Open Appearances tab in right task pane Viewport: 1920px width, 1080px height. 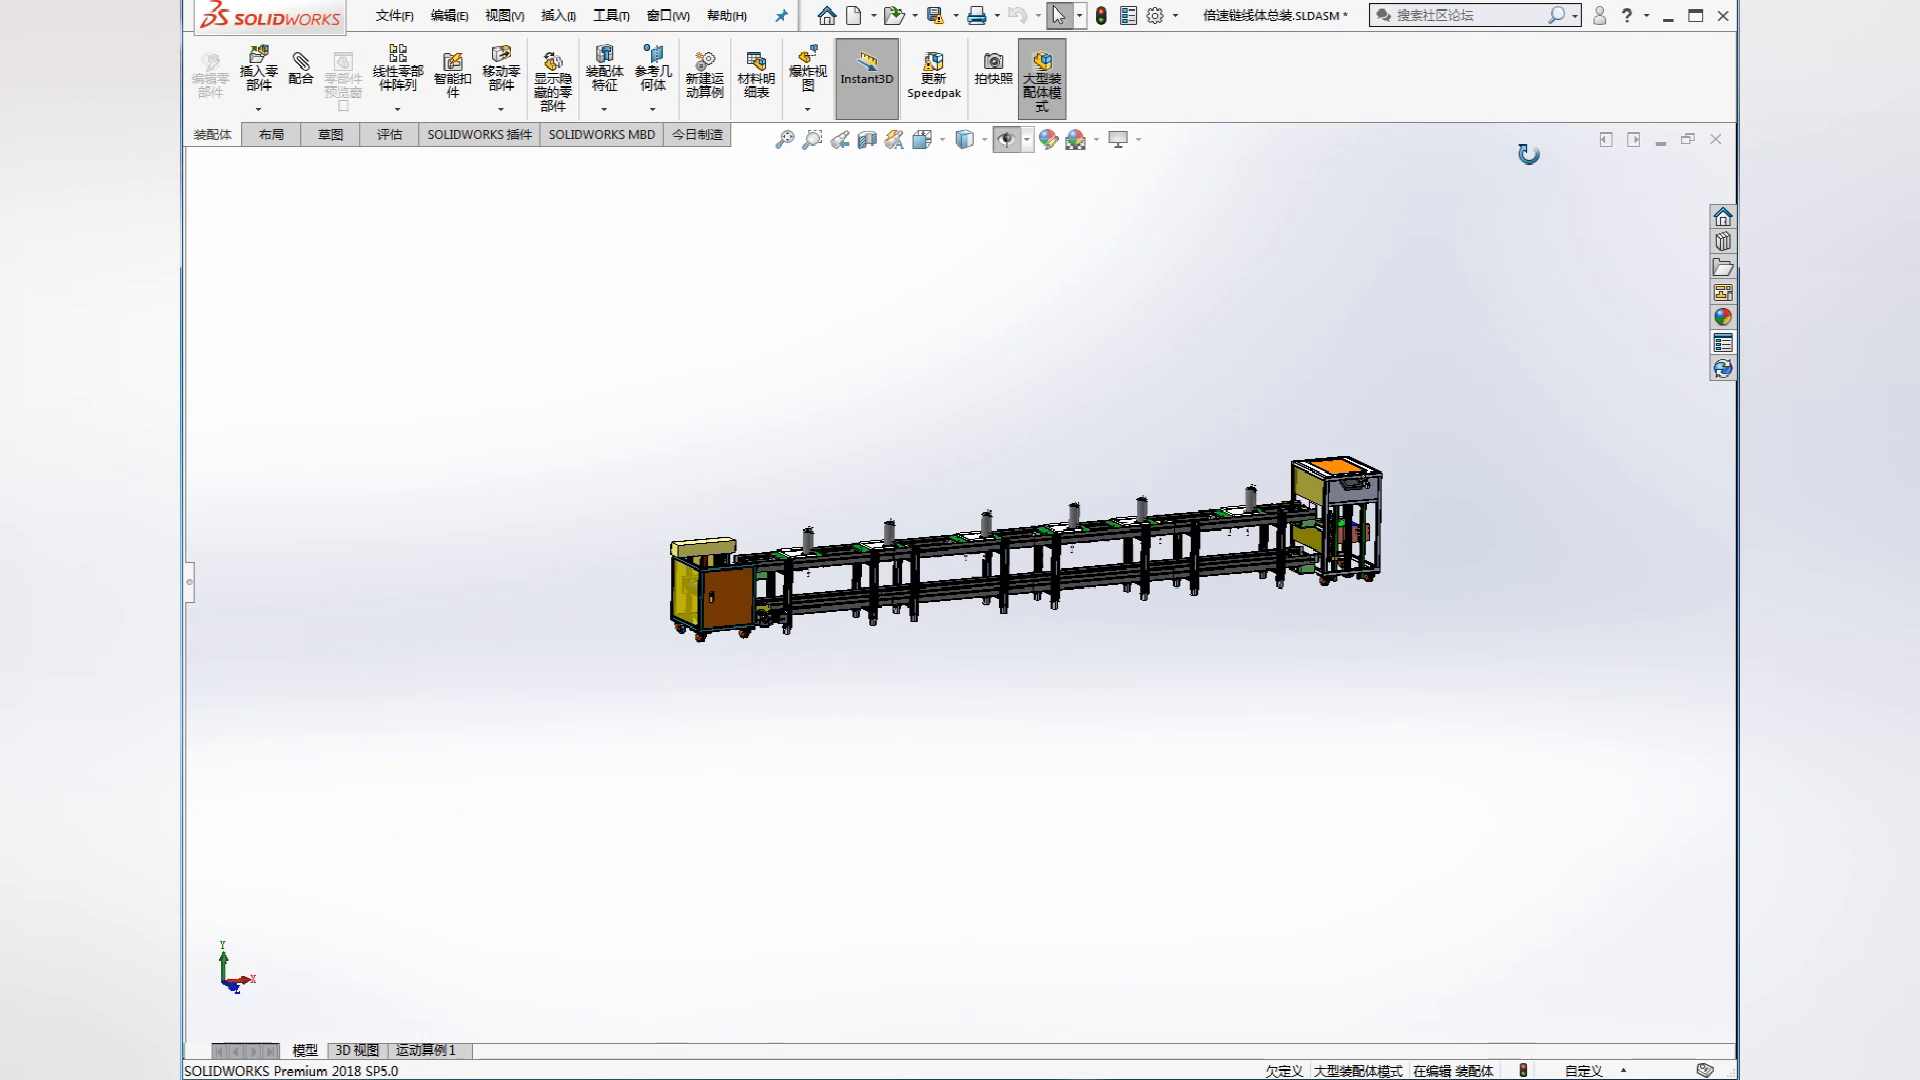pos(1722,317)
